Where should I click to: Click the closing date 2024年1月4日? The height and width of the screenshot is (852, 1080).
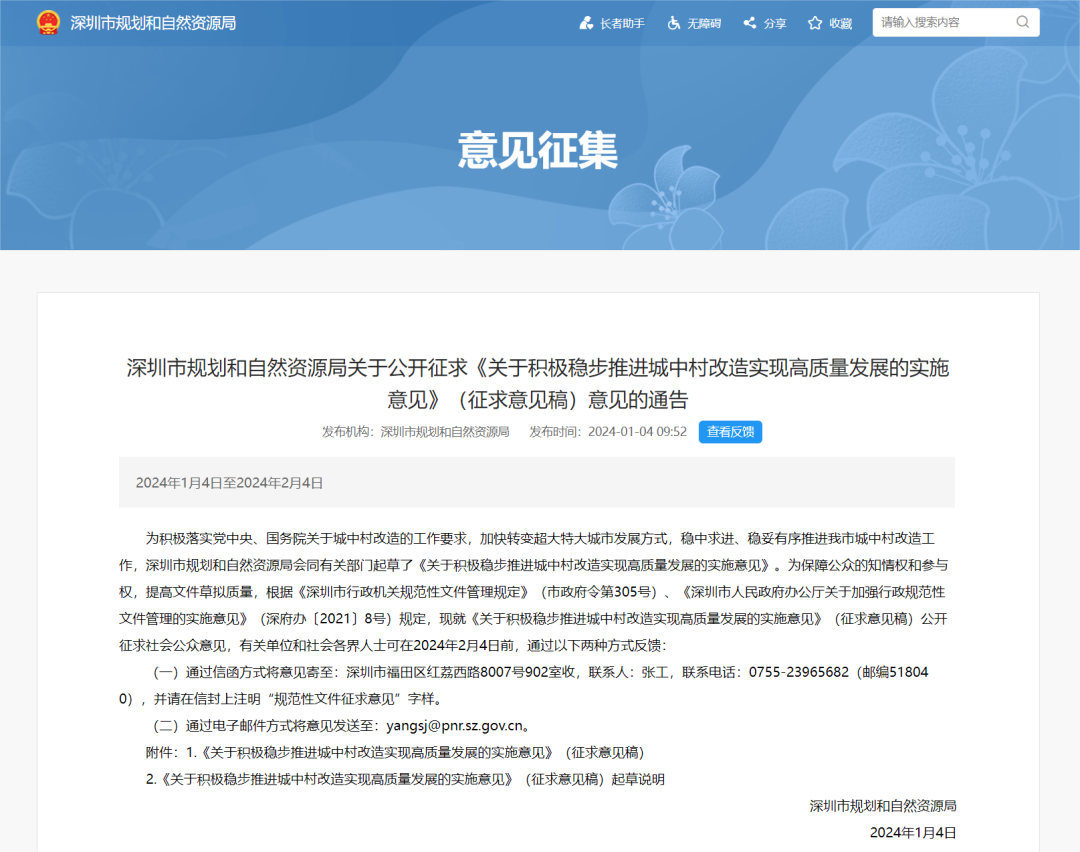tap(913, 833)
